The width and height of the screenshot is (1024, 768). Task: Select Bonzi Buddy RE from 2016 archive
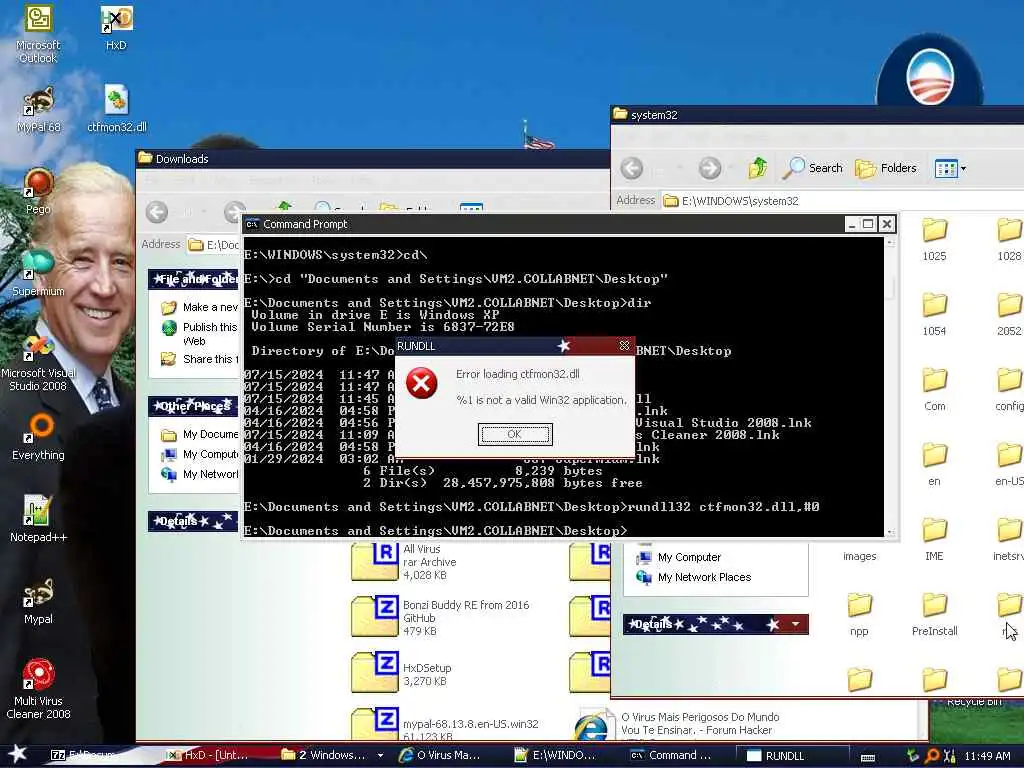[440, 617]
